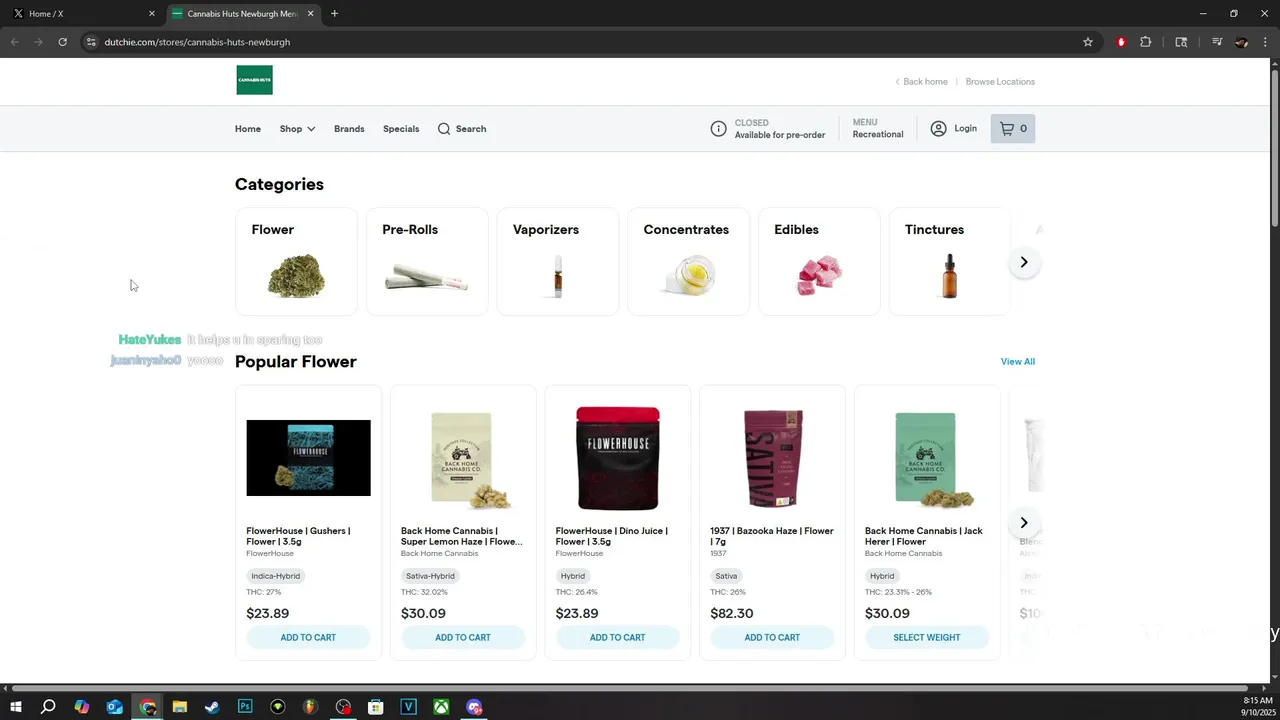
Task: Open the Chrome three-dot menu
Action: pos(1264,42)
